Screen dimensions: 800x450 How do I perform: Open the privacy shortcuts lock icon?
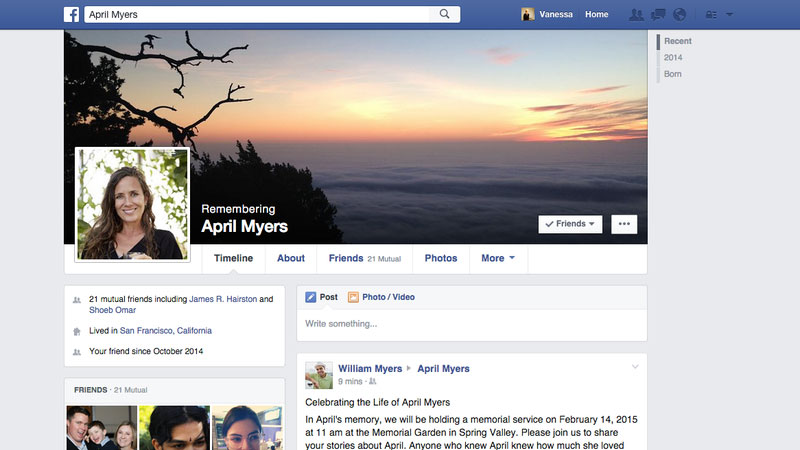(711, 15)
